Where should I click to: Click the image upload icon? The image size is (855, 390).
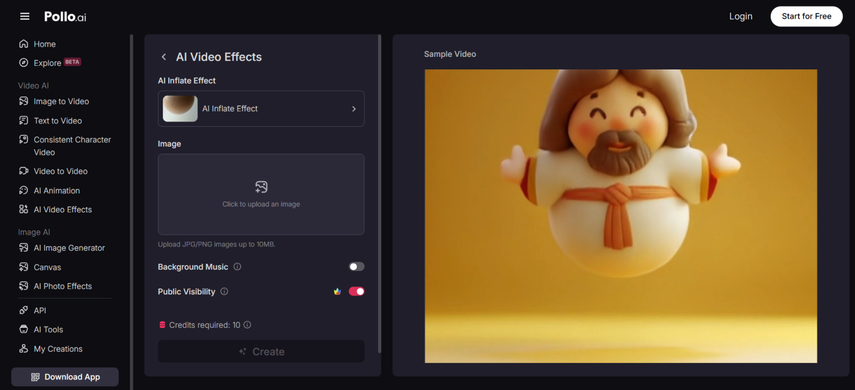coord(261,187)
